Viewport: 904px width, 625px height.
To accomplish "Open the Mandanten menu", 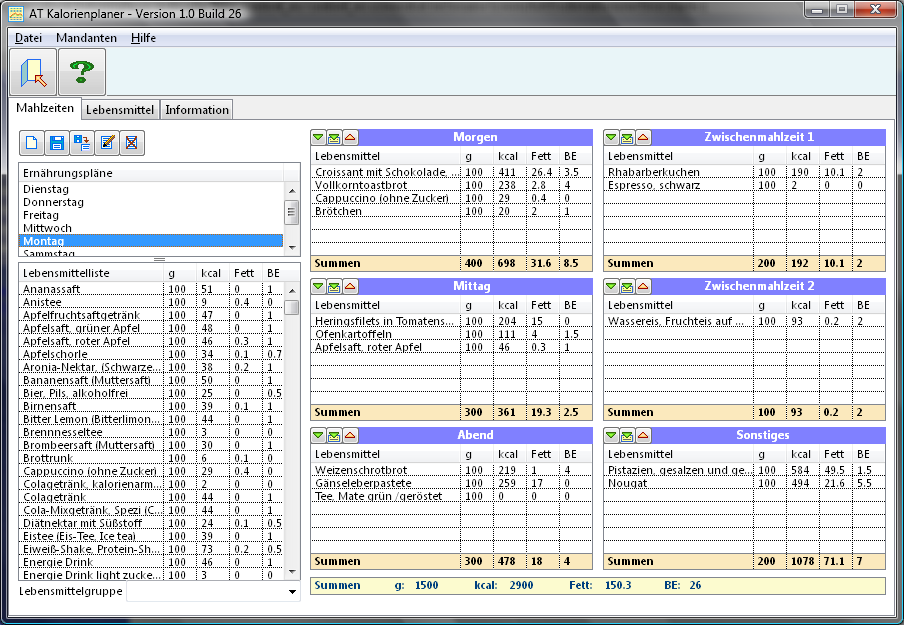I will pyautogui.click(x=86, y=38).
